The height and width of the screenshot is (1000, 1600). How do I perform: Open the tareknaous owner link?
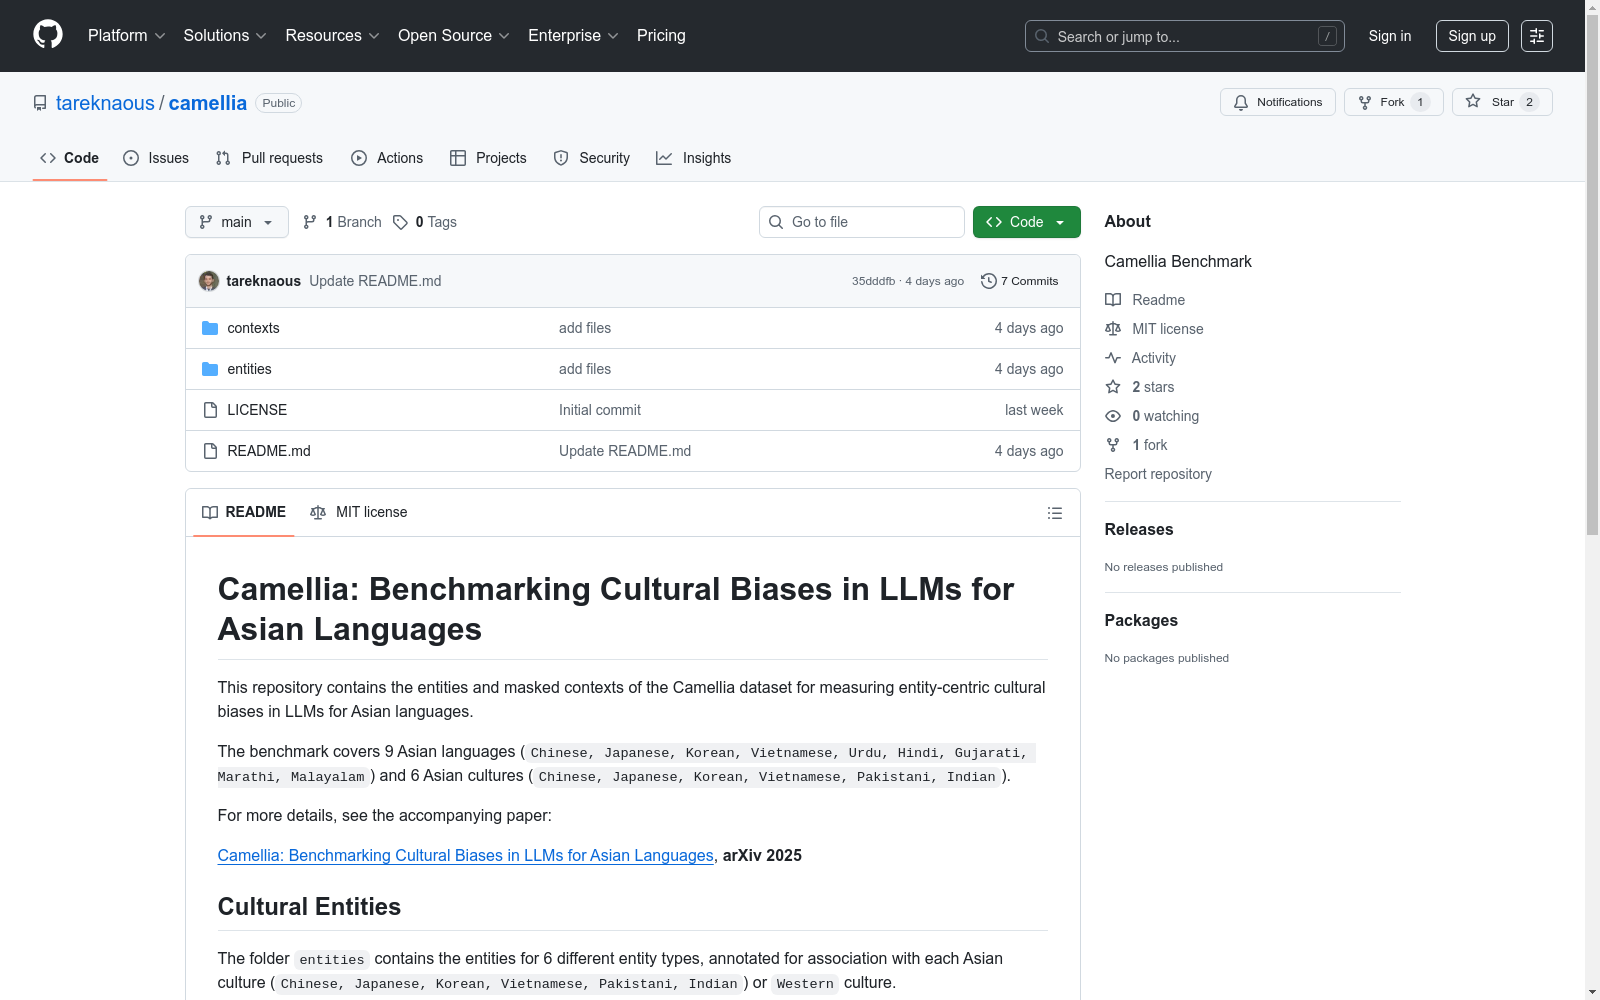105,103
